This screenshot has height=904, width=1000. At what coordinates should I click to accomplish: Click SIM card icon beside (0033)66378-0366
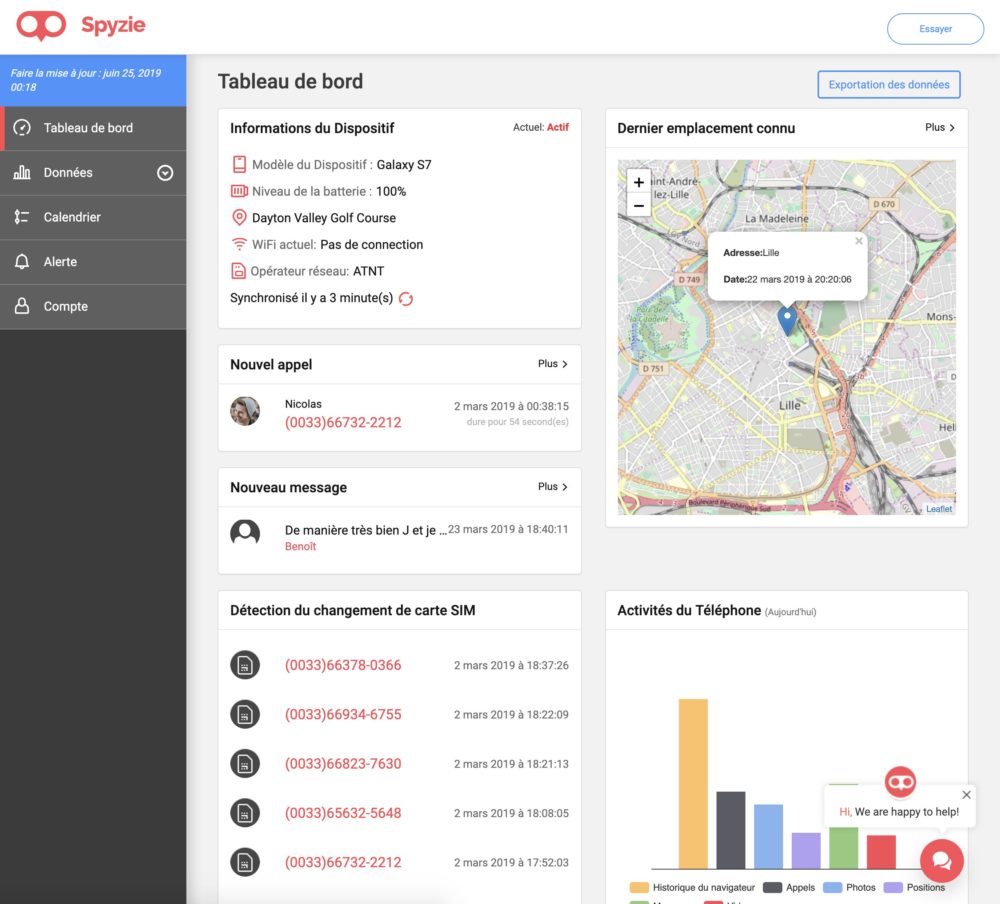point(245,665)
